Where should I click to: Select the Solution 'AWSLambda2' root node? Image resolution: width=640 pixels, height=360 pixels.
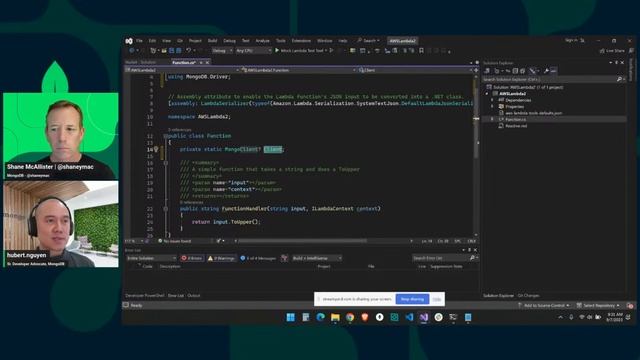coord(524,87)
